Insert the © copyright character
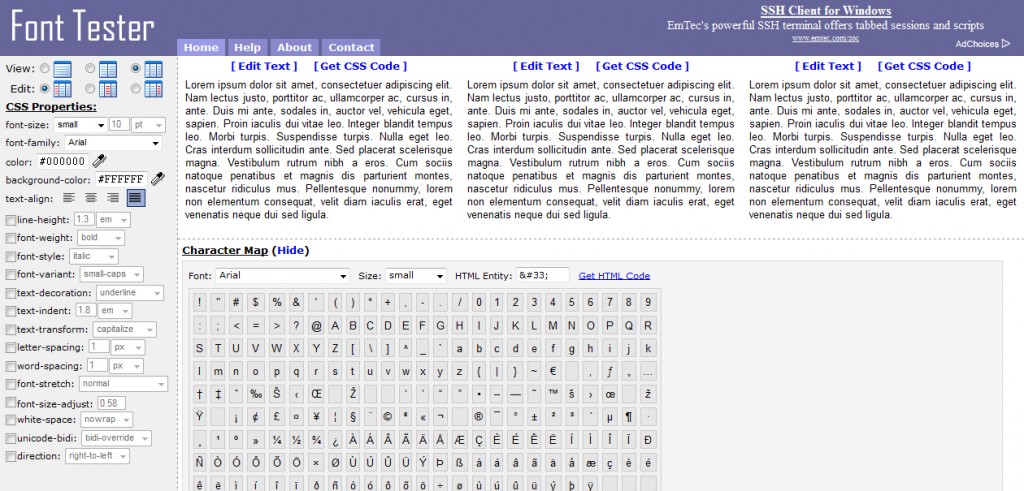 [x=387, y=417]
